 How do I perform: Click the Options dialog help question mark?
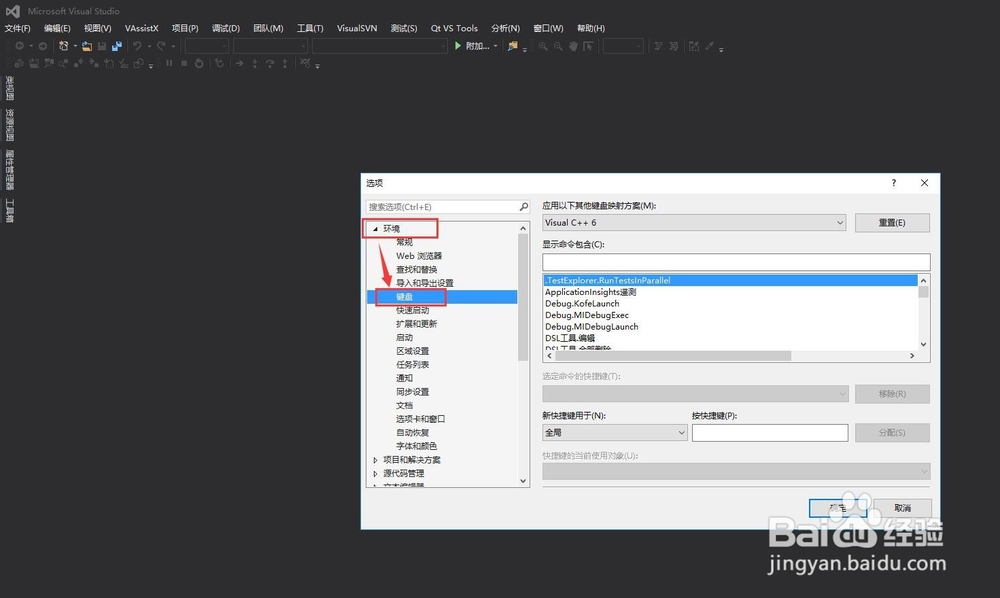coord(893,183)
